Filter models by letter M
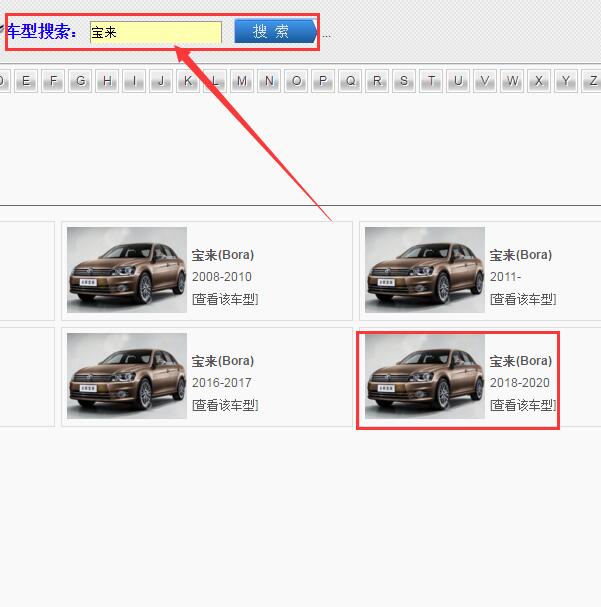Viewport: 601px width, 607px height. [x=242, y=81]
